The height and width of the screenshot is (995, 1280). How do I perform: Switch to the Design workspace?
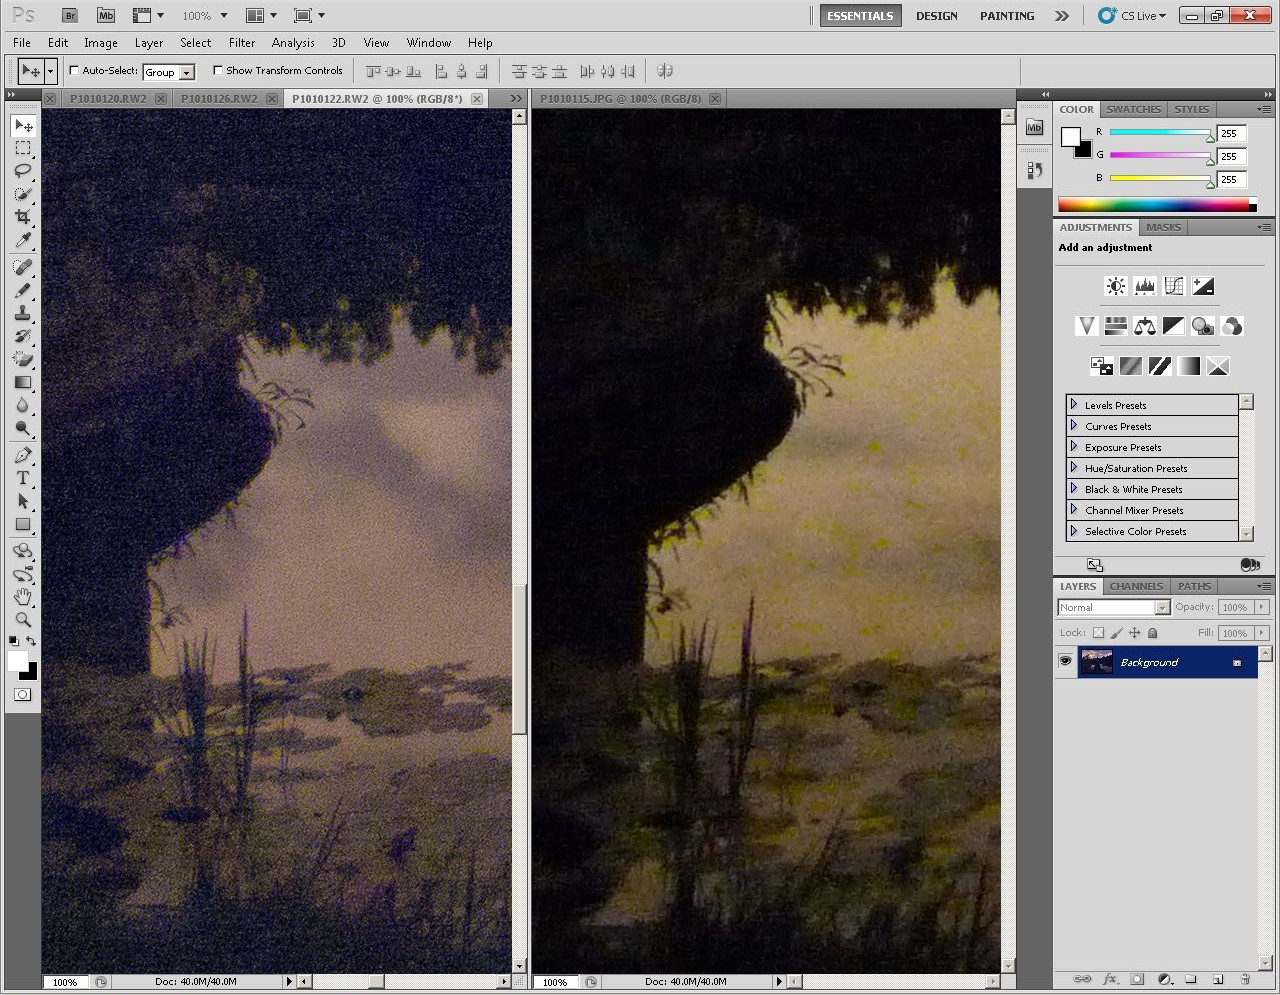coord(937,16)
